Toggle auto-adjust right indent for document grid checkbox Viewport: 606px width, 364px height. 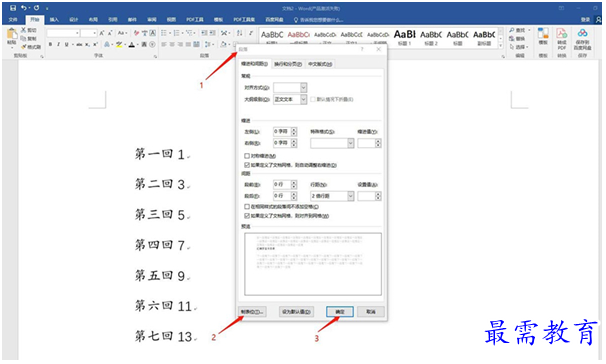coord(247,165)
